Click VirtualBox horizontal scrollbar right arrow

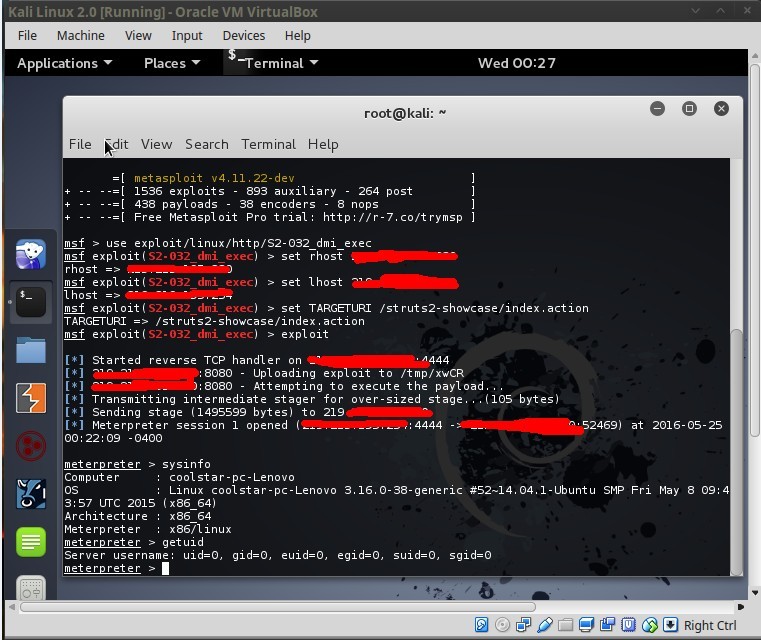click(x=741, y=607)
